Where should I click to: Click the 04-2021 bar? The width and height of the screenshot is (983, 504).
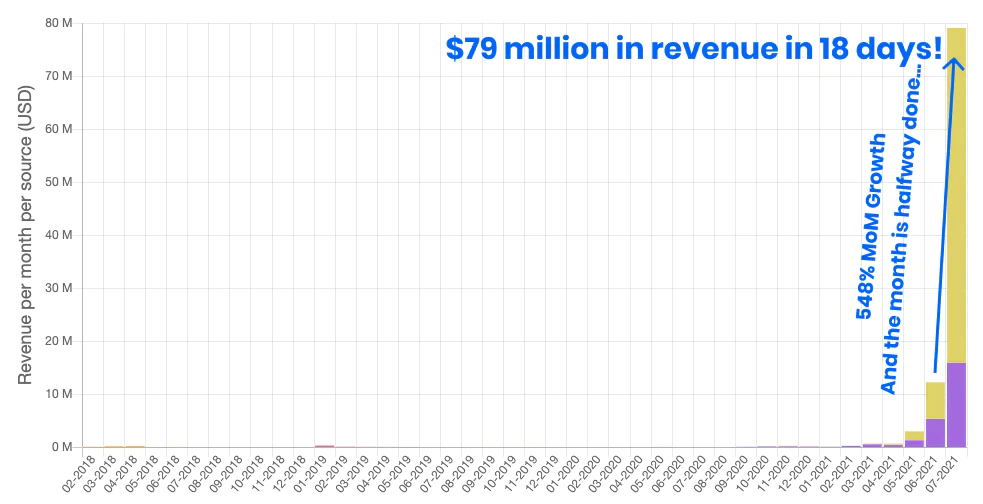point(893,445)
